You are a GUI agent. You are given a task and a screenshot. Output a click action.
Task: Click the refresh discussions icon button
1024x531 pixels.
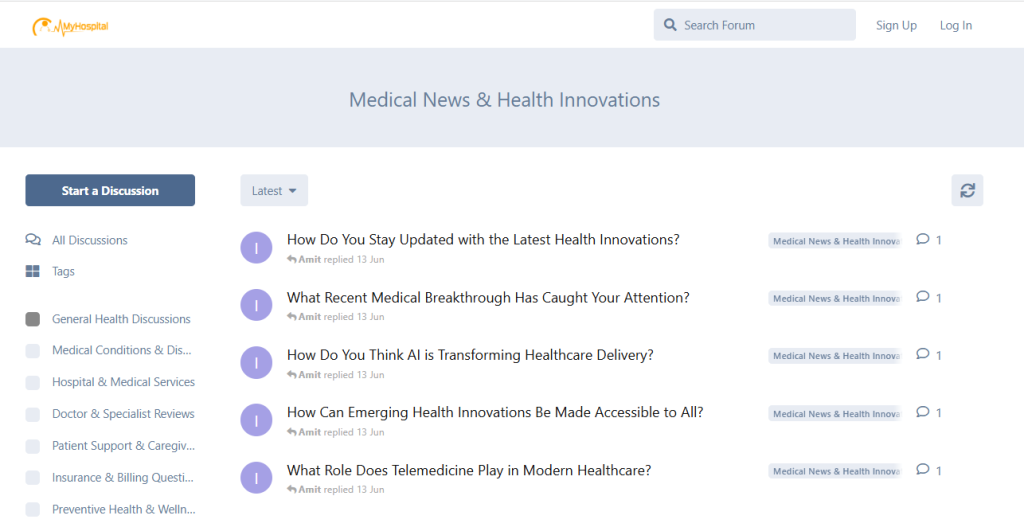coord(967,190)
